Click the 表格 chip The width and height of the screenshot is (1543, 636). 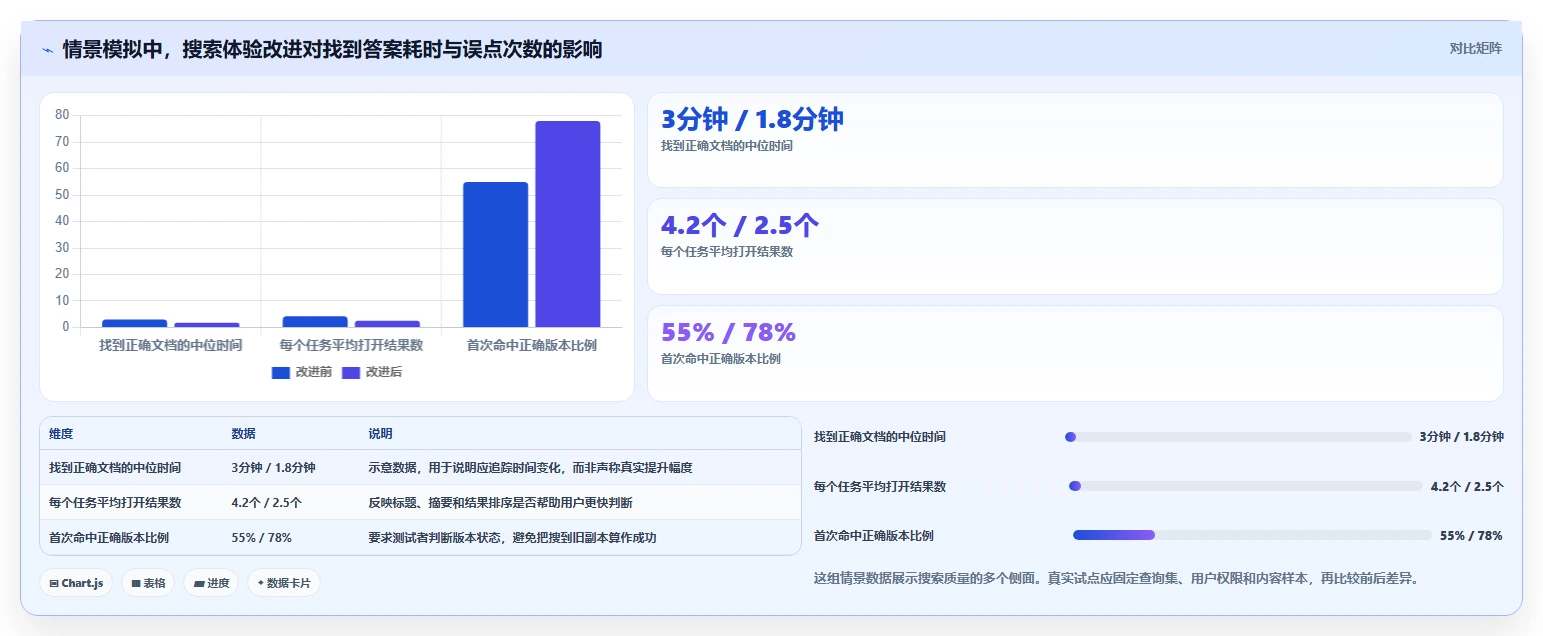(x=148, y=583)
